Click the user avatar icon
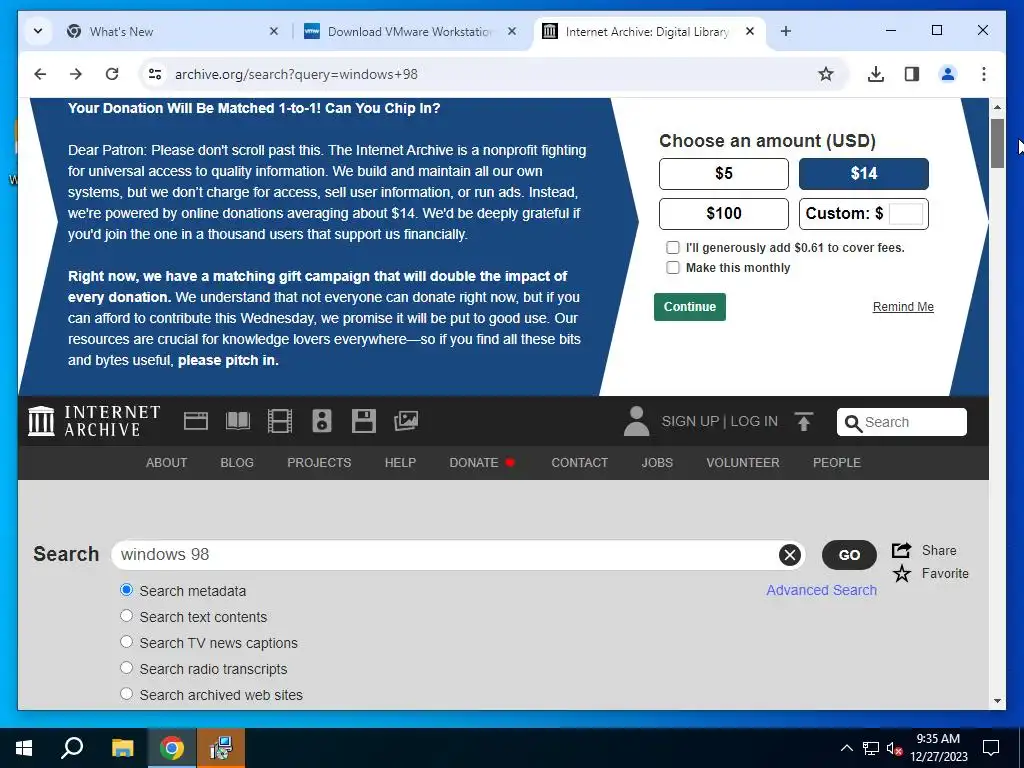1024x768 pixels. coord(636,421)
